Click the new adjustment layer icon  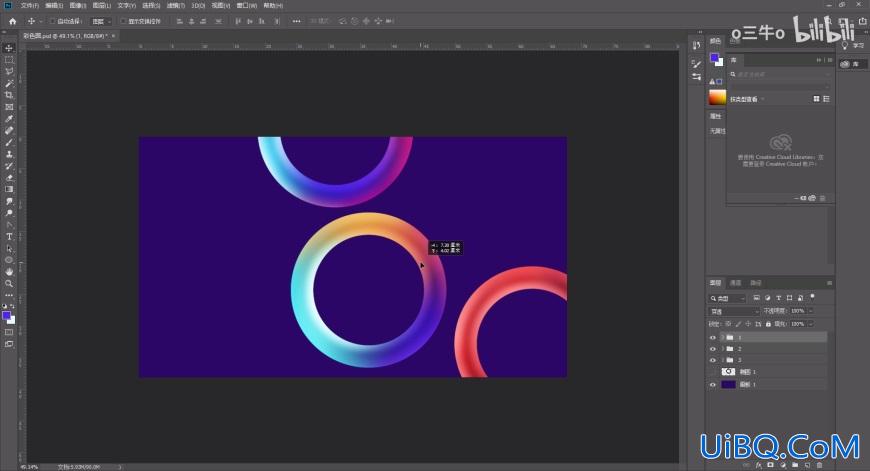[x=783, y=465]
